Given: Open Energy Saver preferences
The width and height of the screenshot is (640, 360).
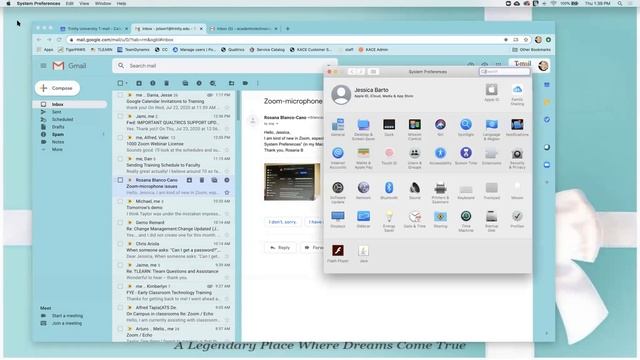Looking at the screenshot, I should point(389,216).
